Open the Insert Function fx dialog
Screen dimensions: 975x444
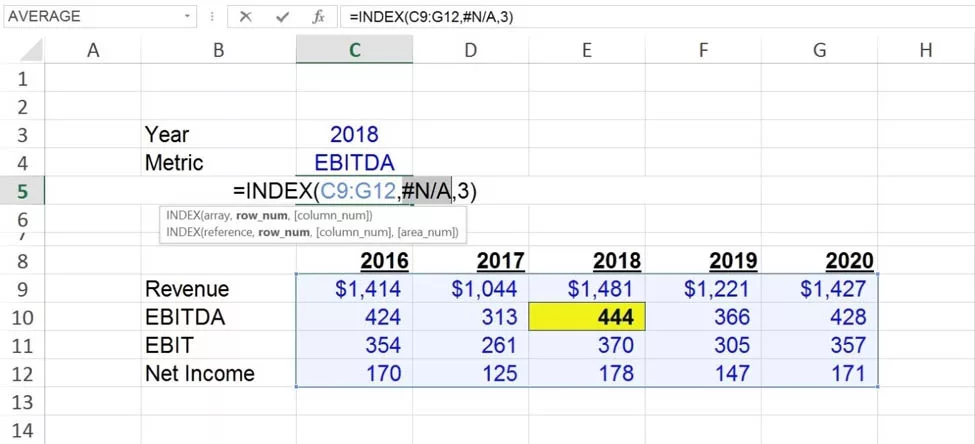point(318,17)
